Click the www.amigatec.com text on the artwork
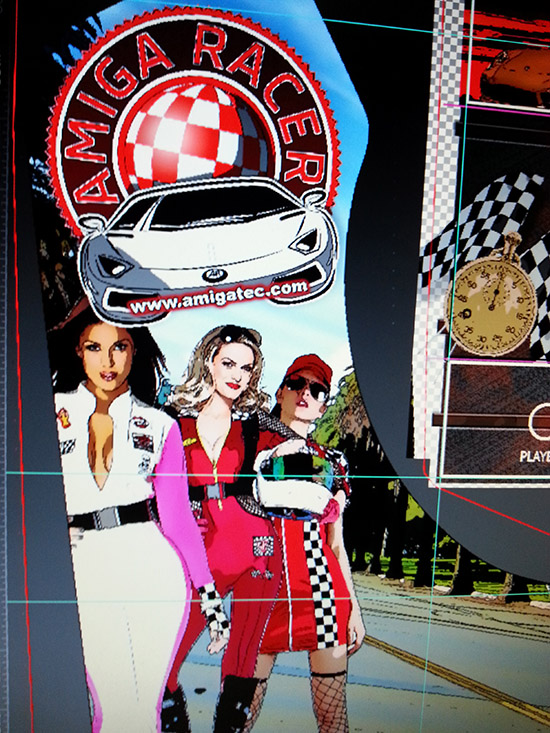This screenshot has width=550, height=733. coord(219,298)
